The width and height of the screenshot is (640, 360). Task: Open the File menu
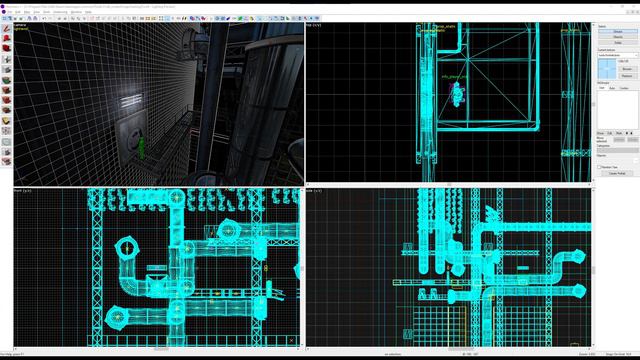(9, 12)
